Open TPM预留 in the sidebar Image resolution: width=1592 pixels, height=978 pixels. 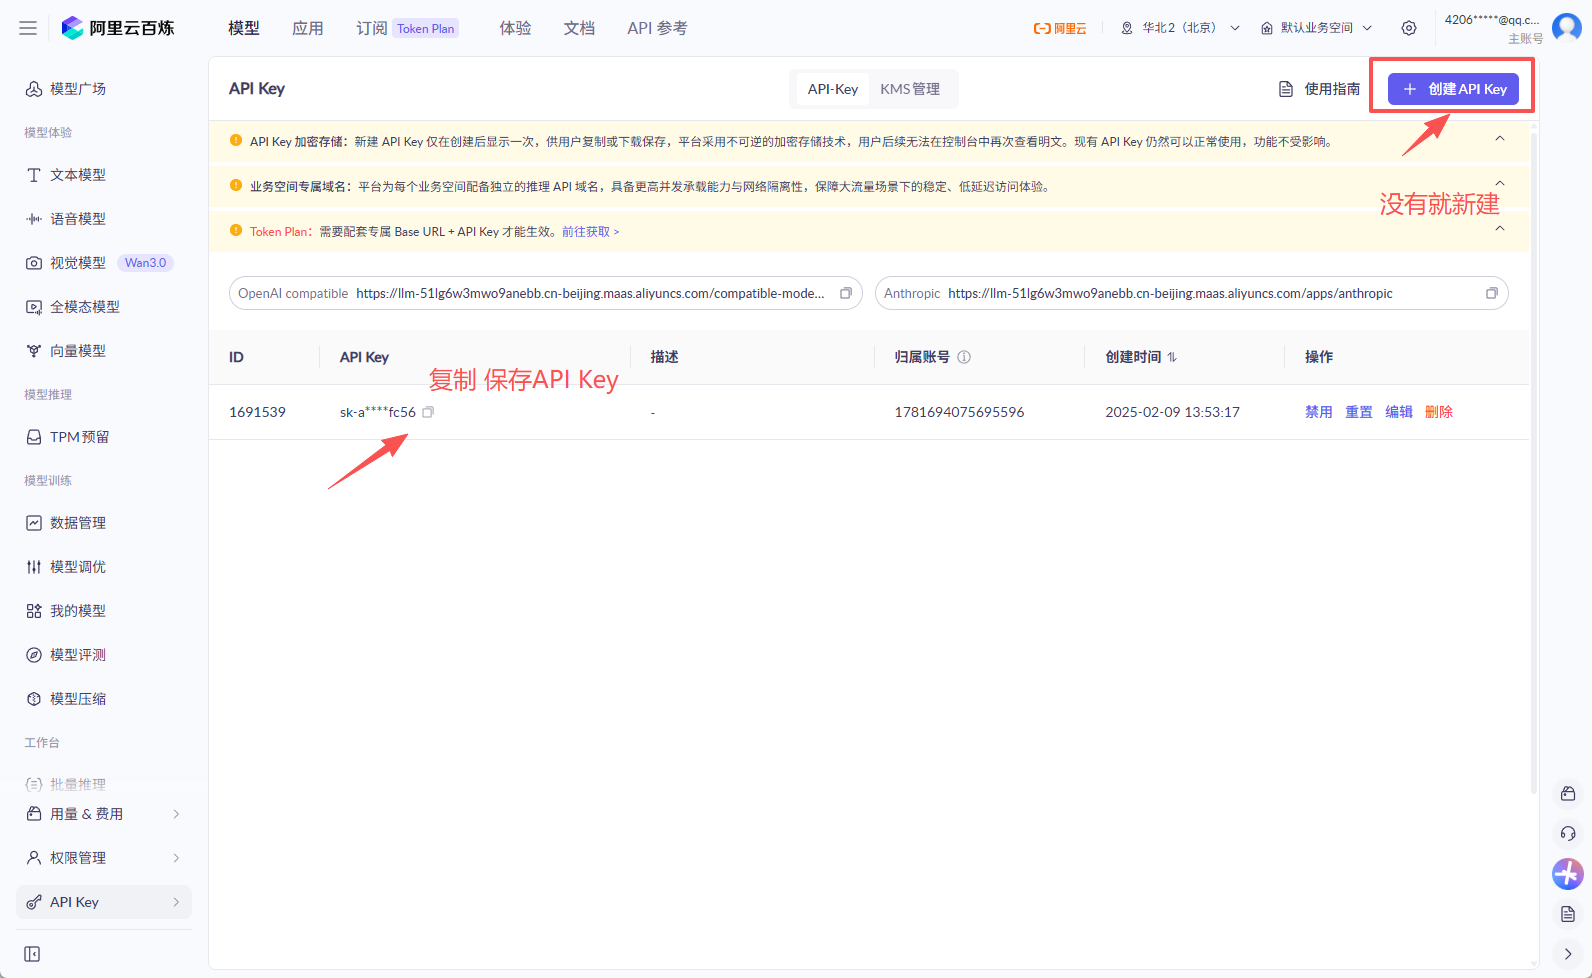coord(104,437)
